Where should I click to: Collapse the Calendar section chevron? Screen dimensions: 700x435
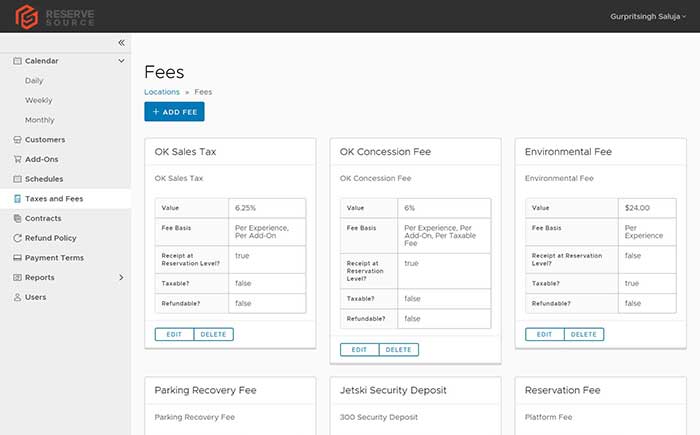[x=121, y=61]
